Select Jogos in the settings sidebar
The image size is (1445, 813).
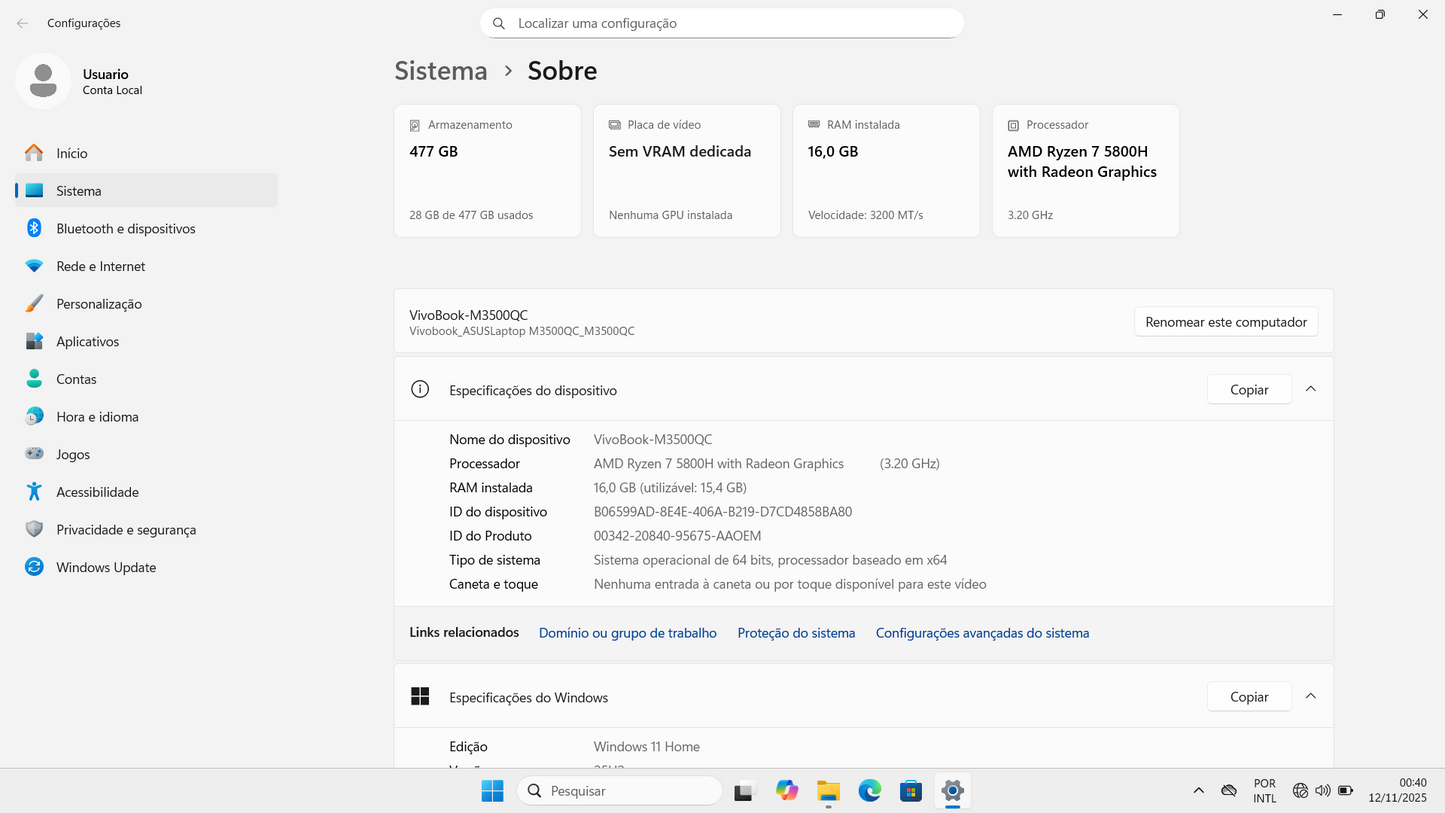[x=73, y=454]
